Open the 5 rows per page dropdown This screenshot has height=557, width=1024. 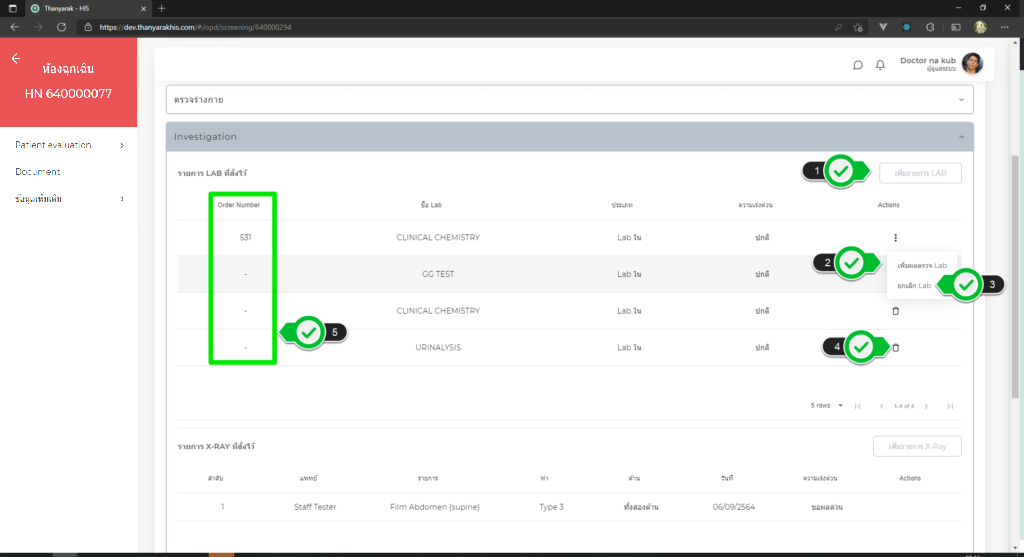[827, 406]
